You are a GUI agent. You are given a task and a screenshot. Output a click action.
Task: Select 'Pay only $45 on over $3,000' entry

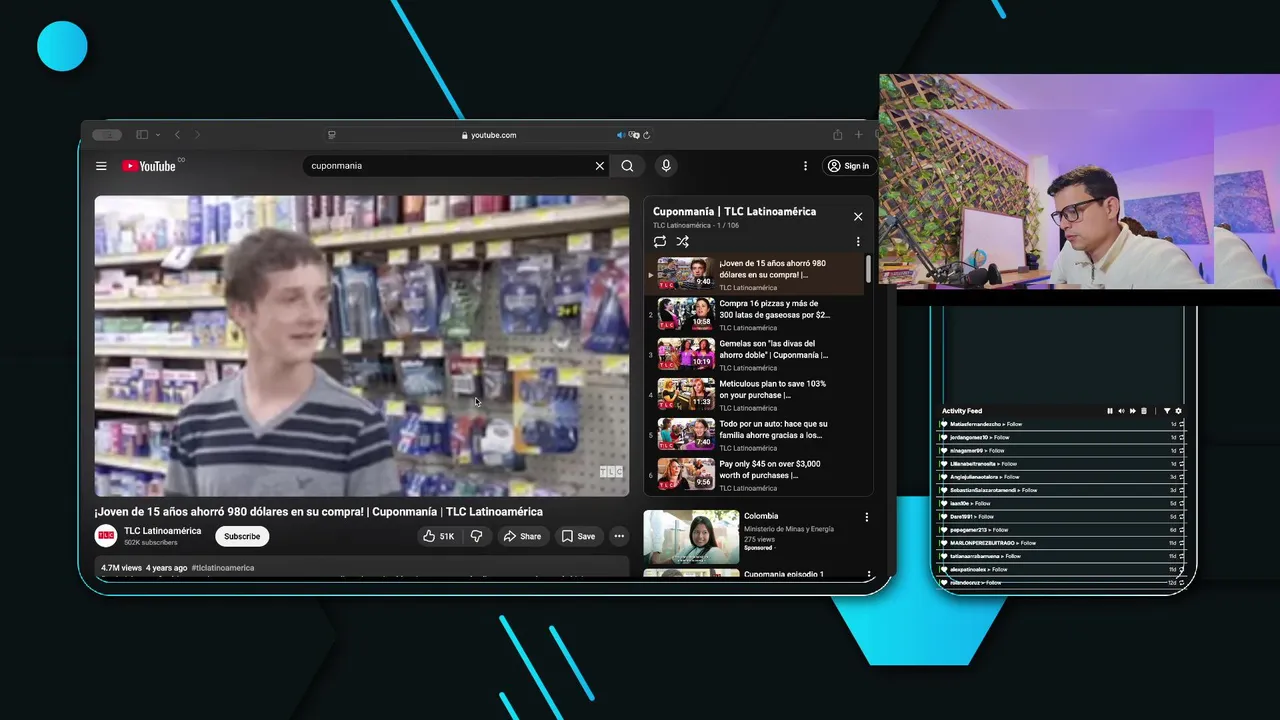point(755,474)
